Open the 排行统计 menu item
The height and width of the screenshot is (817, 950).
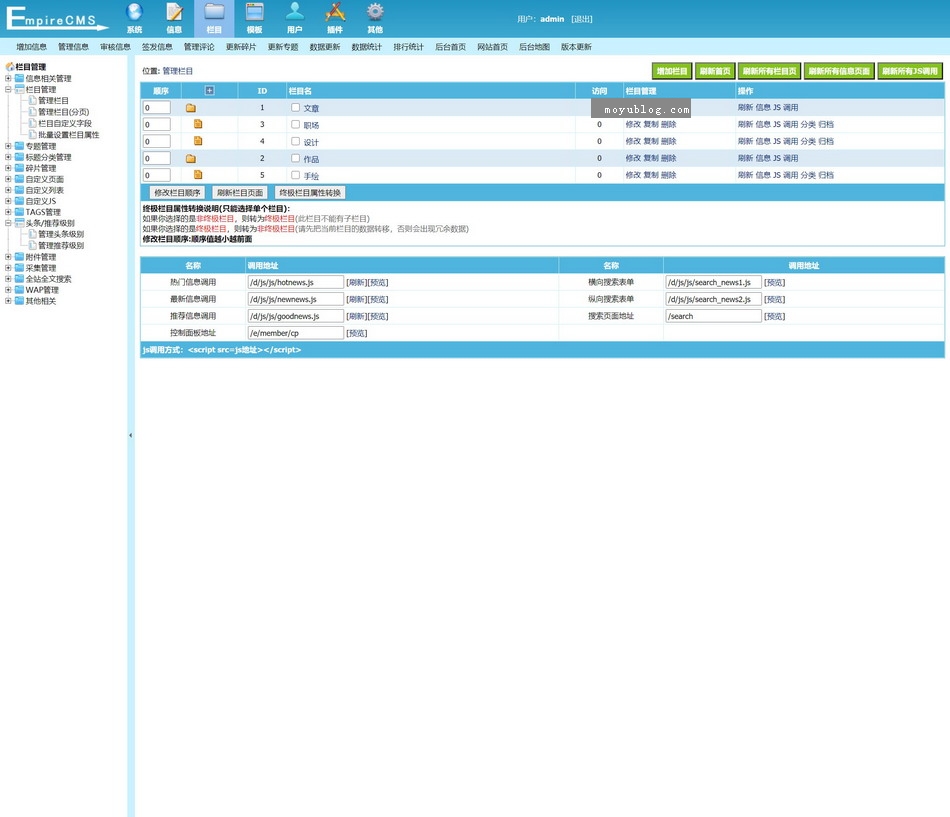(408, 47)
